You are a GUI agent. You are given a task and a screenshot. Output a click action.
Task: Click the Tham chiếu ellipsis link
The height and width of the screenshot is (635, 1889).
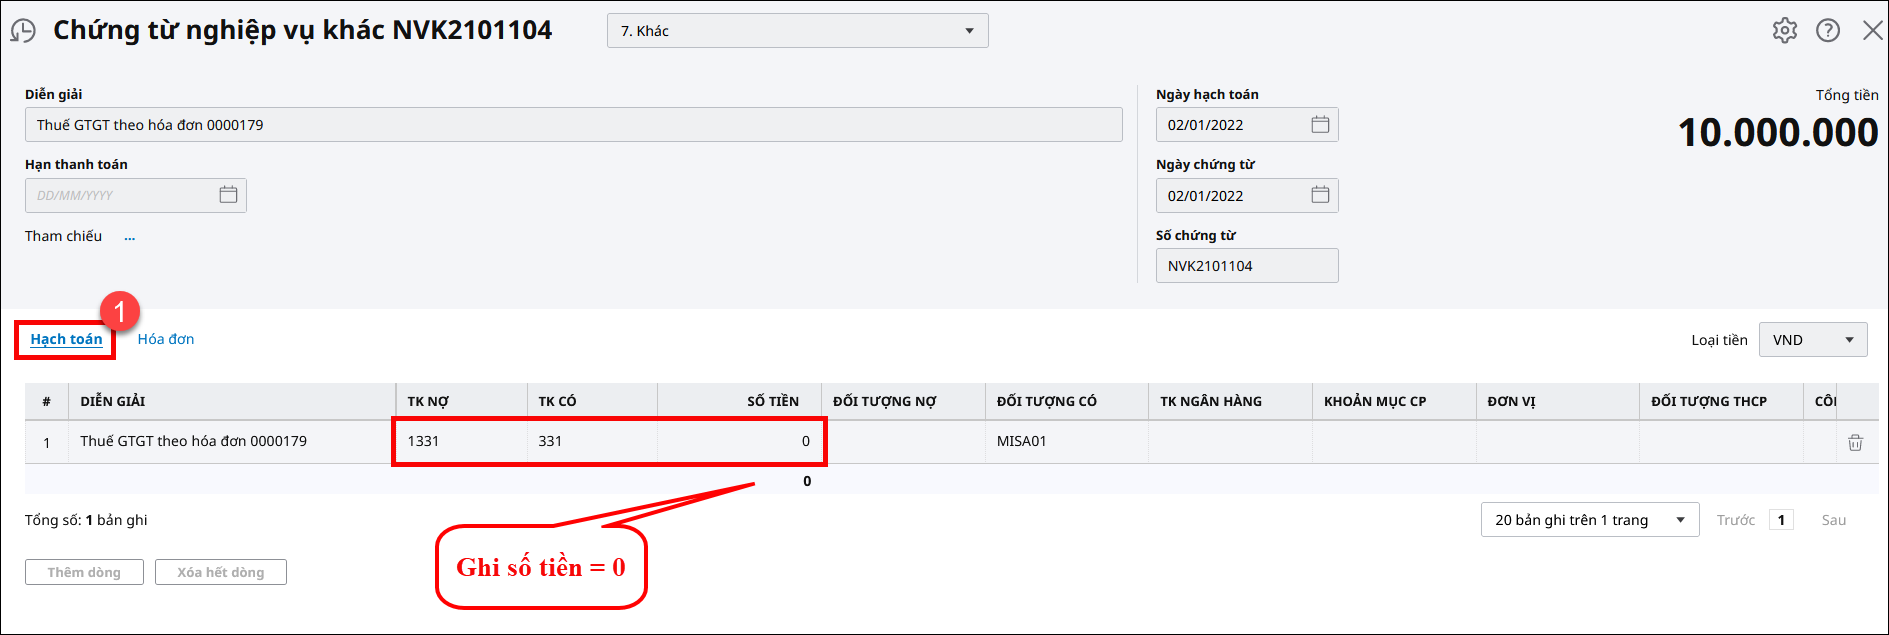[x=129, y=237]
